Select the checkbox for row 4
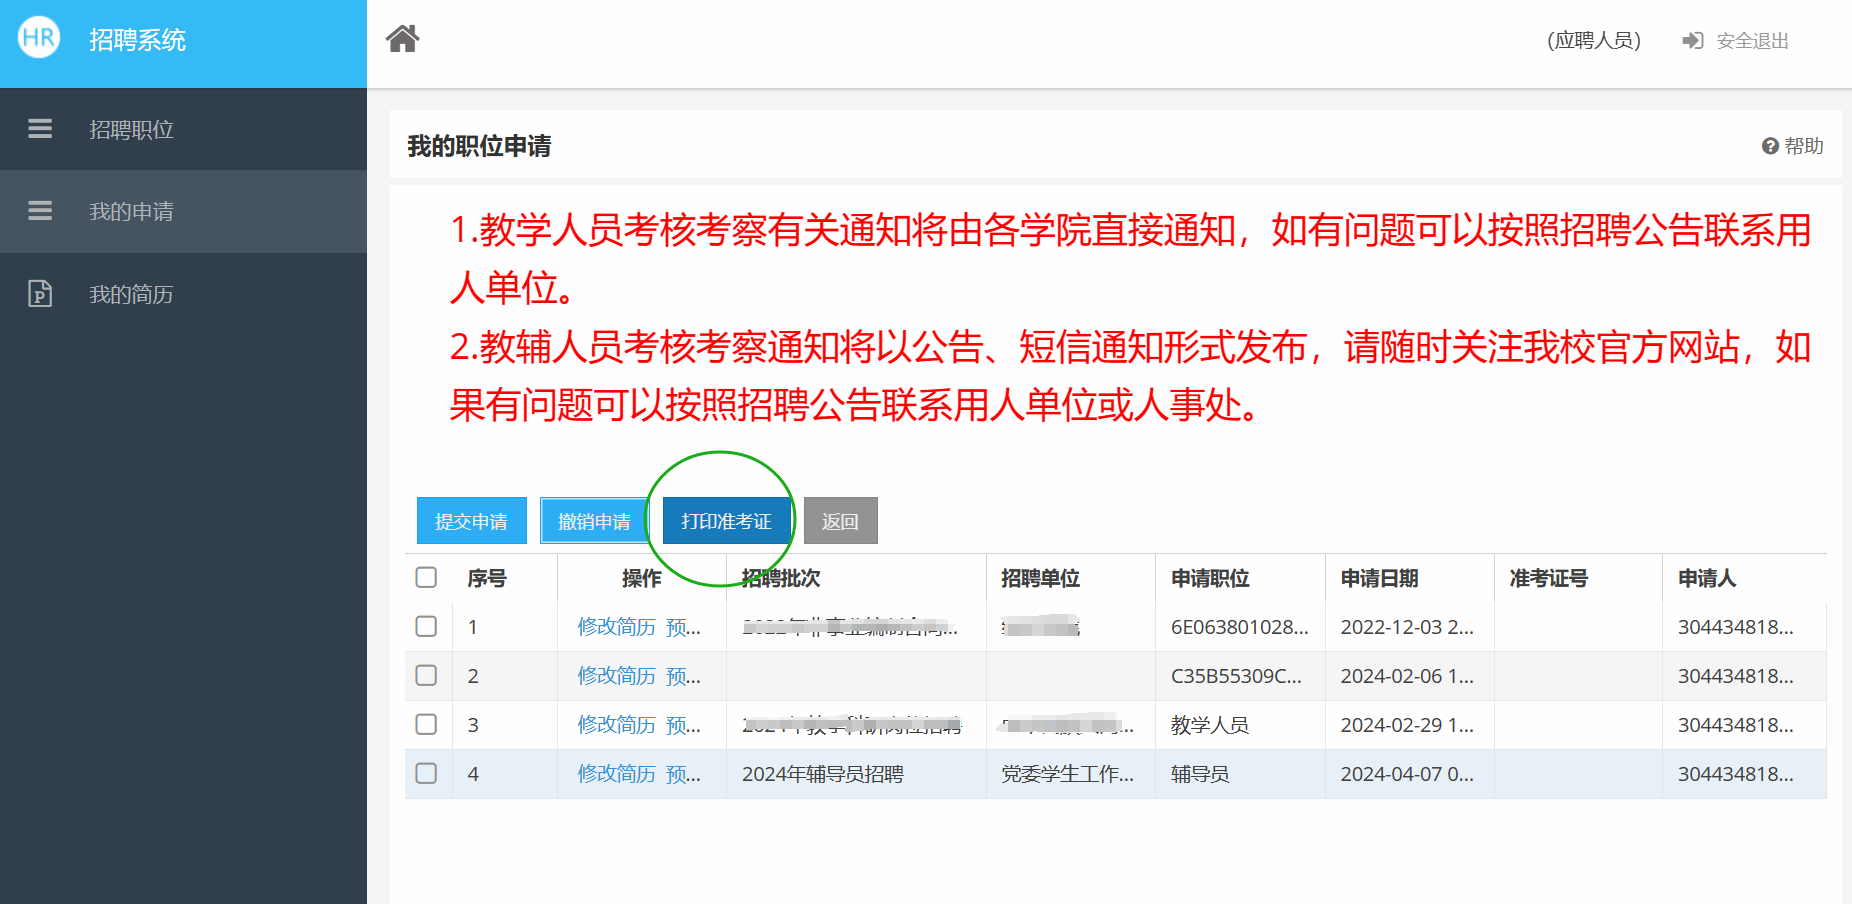 tap(426, 773)
